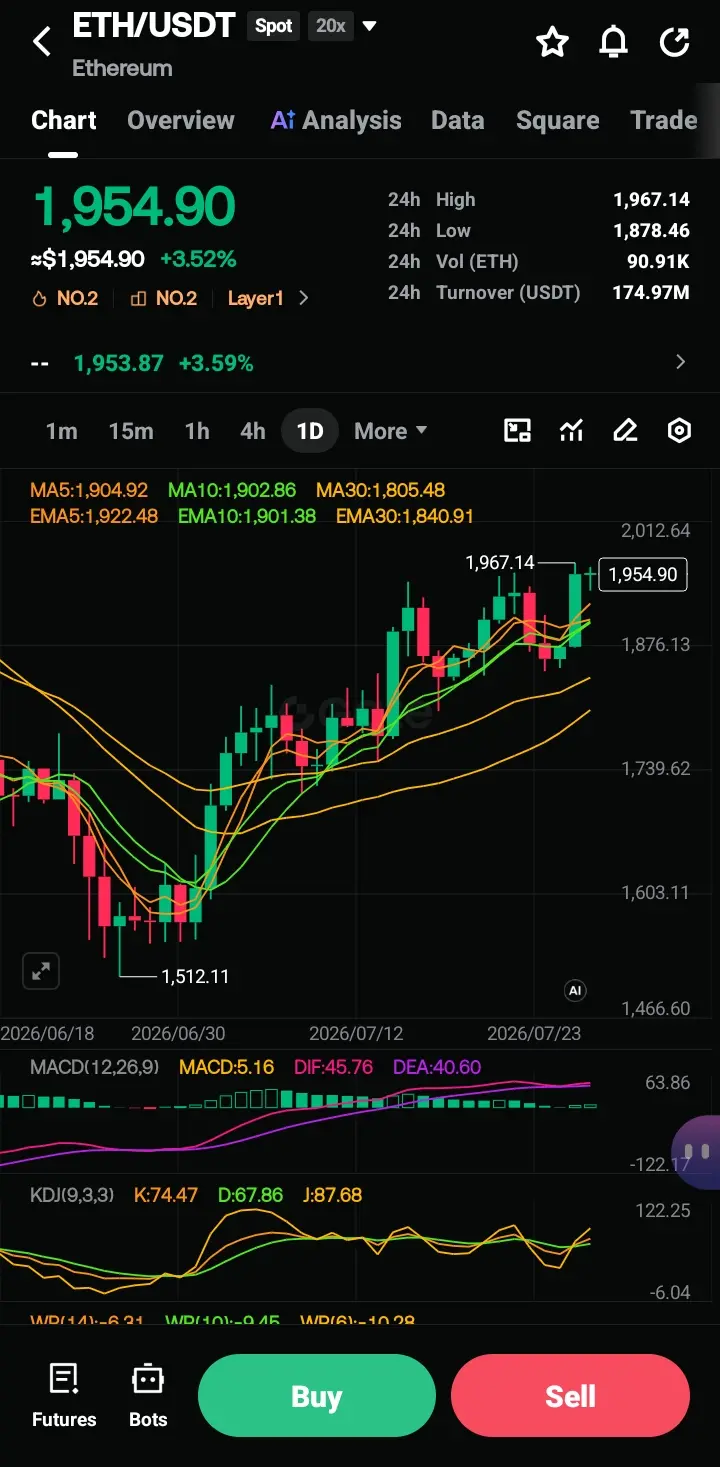720x1467 pixels.
Task: Expand the Layer1 tags chevron
Action: (x=304, y=298)
